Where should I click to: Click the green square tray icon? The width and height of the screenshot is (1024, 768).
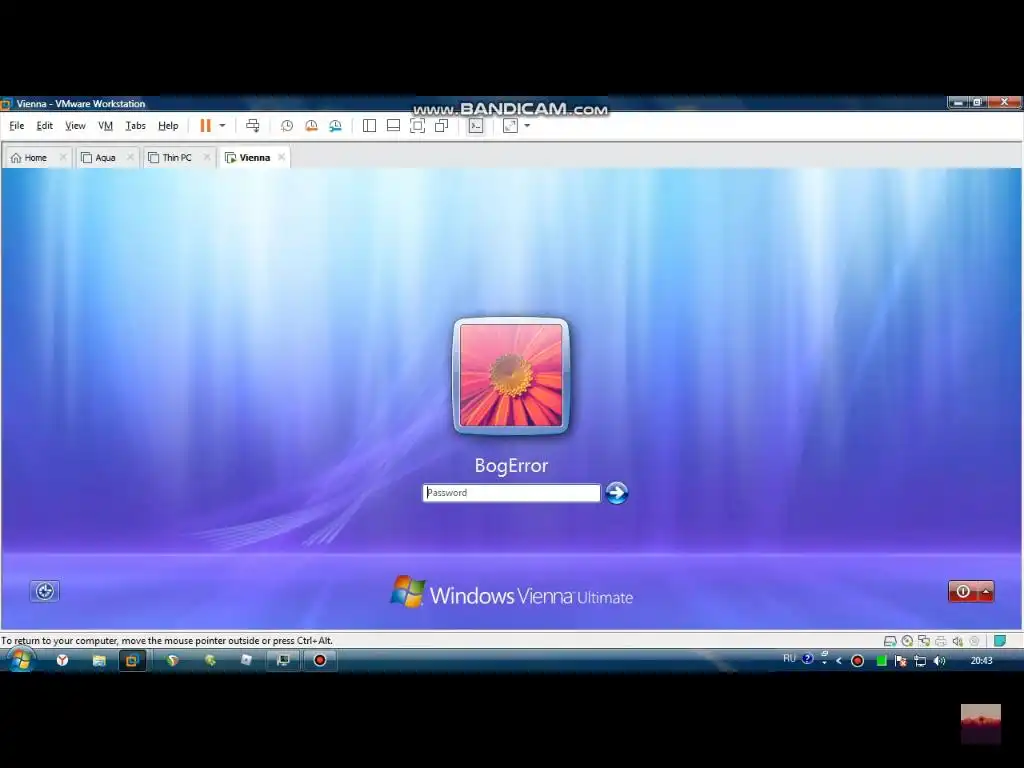(881, 661)
